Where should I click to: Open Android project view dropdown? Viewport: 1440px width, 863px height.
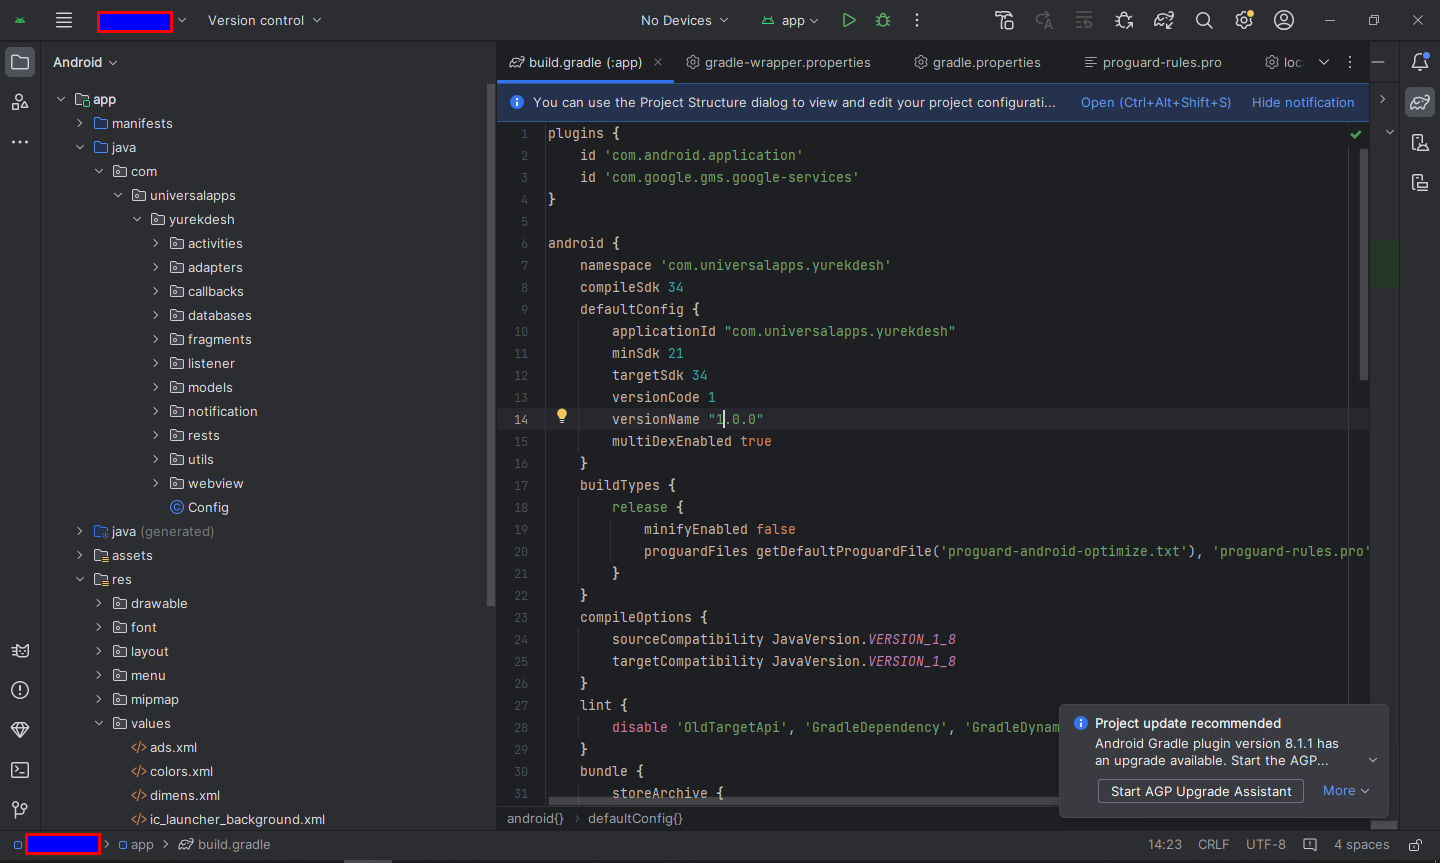pos(85,62)
